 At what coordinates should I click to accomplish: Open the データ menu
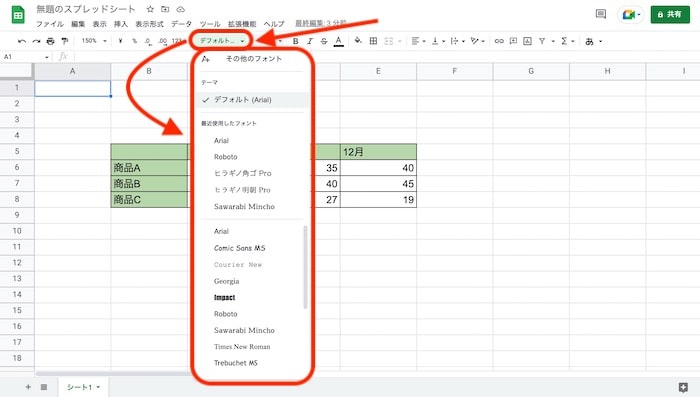[181, 24]
